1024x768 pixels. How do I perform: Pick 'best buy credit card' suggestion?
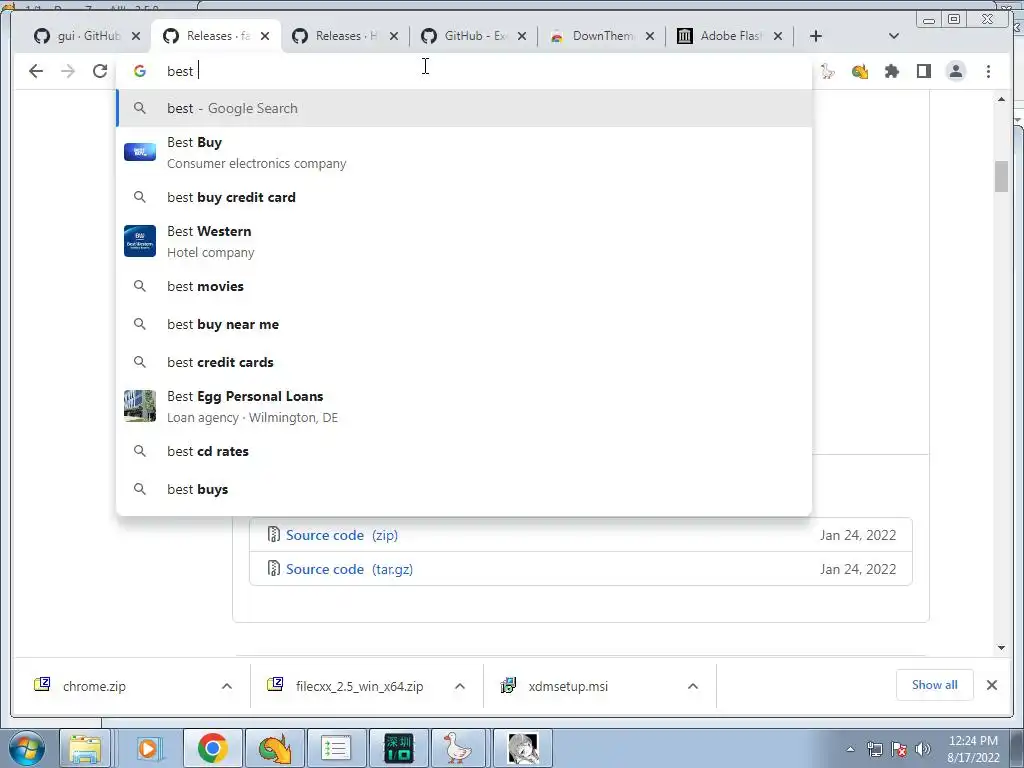click(464, 197)
